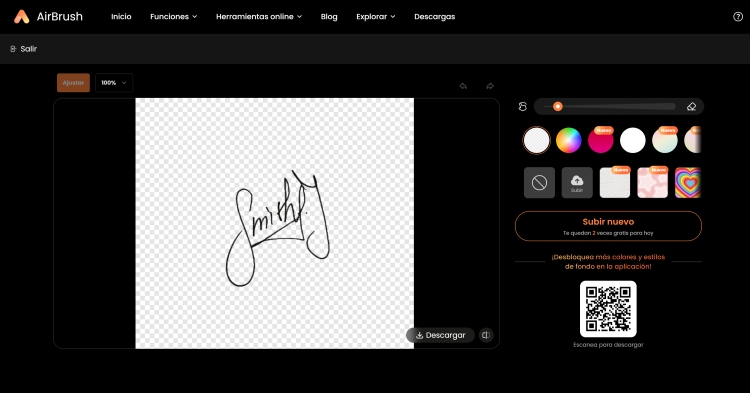Viewport: 750px width, 393px height.
Task: Choose the solid white color swatch
Action: (632, 141)
